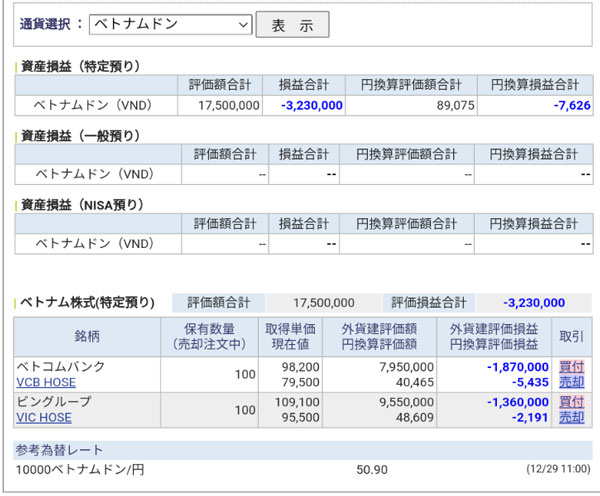Click the 銘柄 column header
This screenshot has width=600, height=496.
point(87,336)
